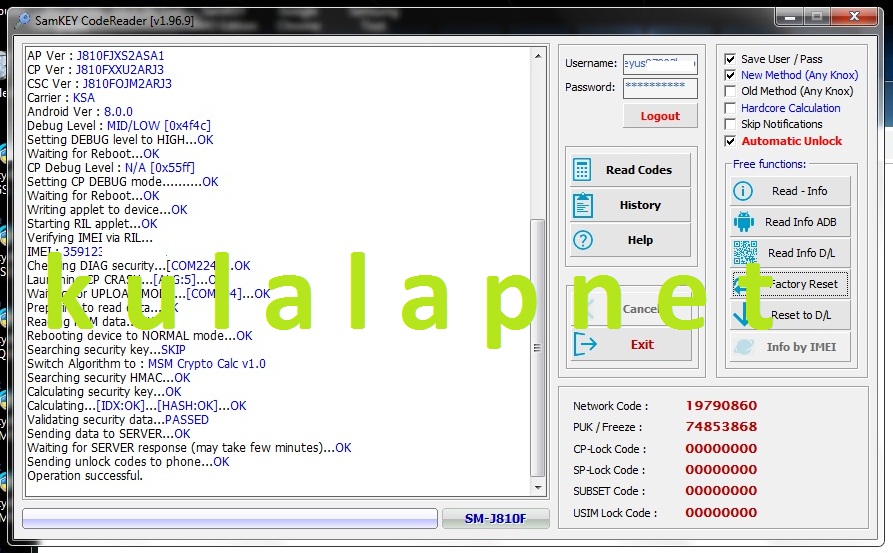Click the Exit arrow icon
The height and width of the screenshot is (553, 893).
click(585, 344)
